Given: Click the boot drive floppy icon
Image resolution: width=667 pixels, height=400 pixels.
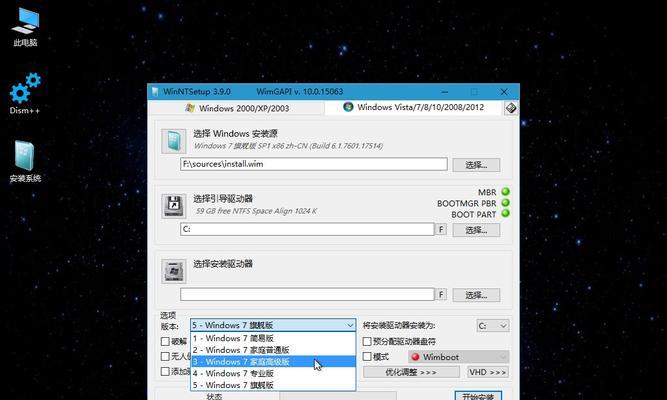Looking at the screenshot, I should pyautogui.click(x=174, y=206).
